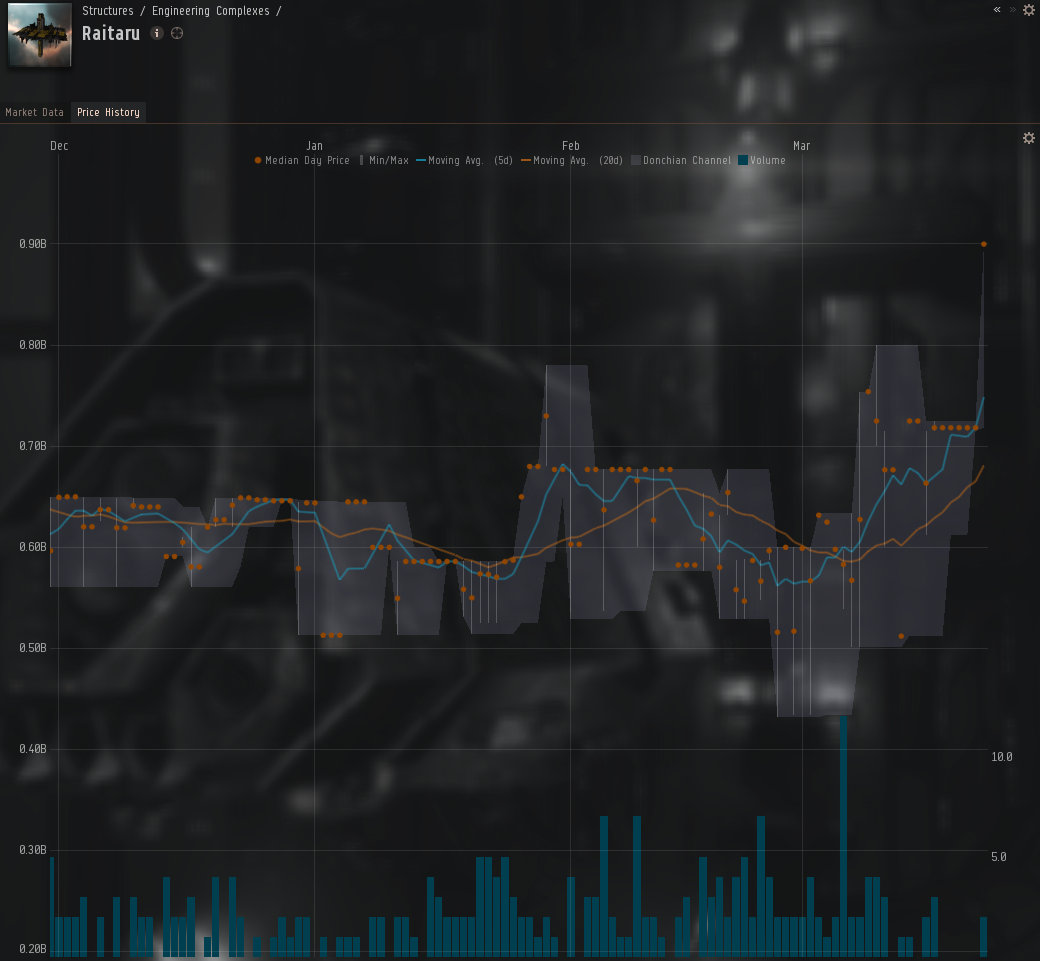Click the Raitaru structure thumbnail image
The image size is (1040, 961).
click(x=40, y=34)
